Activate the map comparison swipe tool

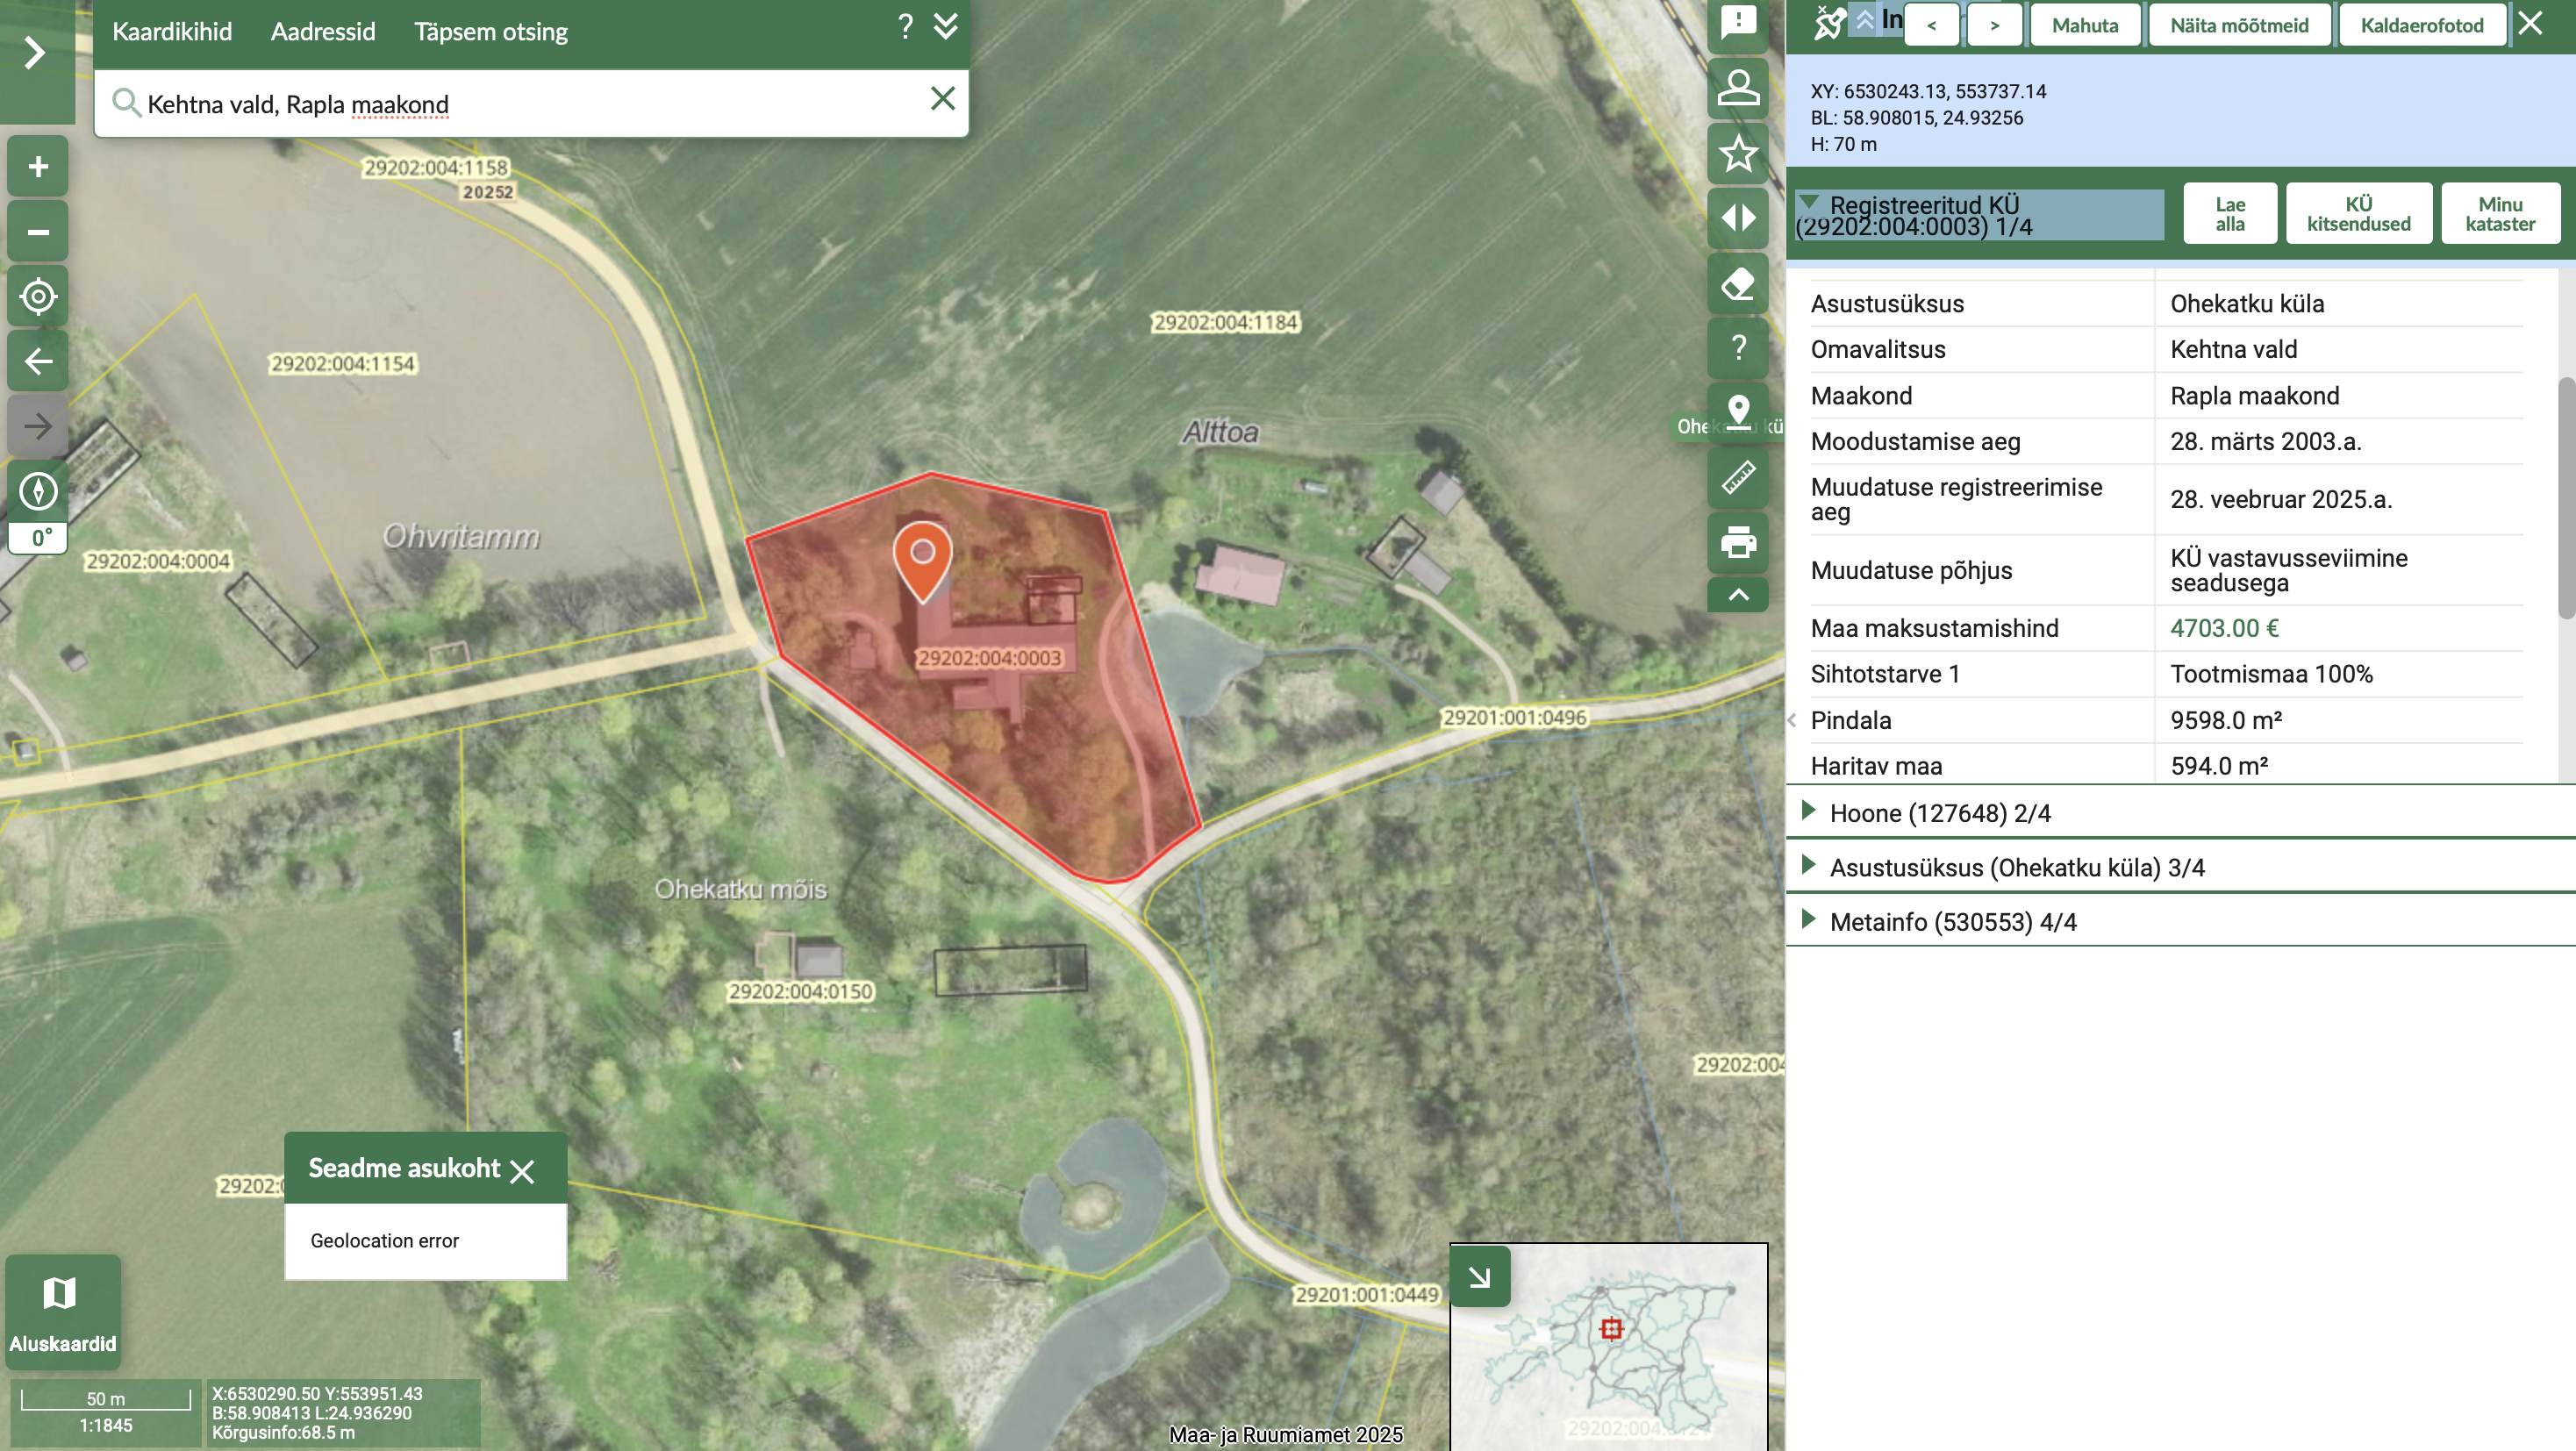point(1738,218)
